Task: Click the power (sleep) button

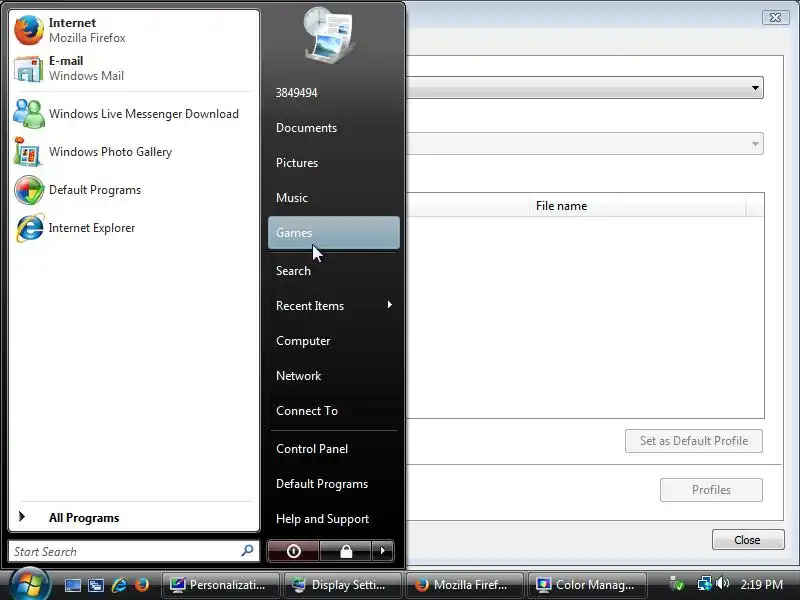Action: tap(293, 551)
